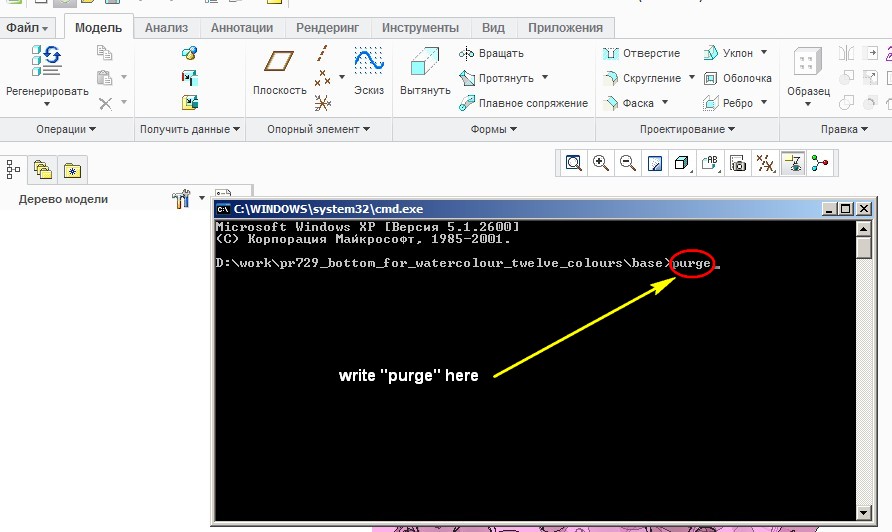
Task: Open the Протянуть dropdown arrow
Action: point(544,77)
